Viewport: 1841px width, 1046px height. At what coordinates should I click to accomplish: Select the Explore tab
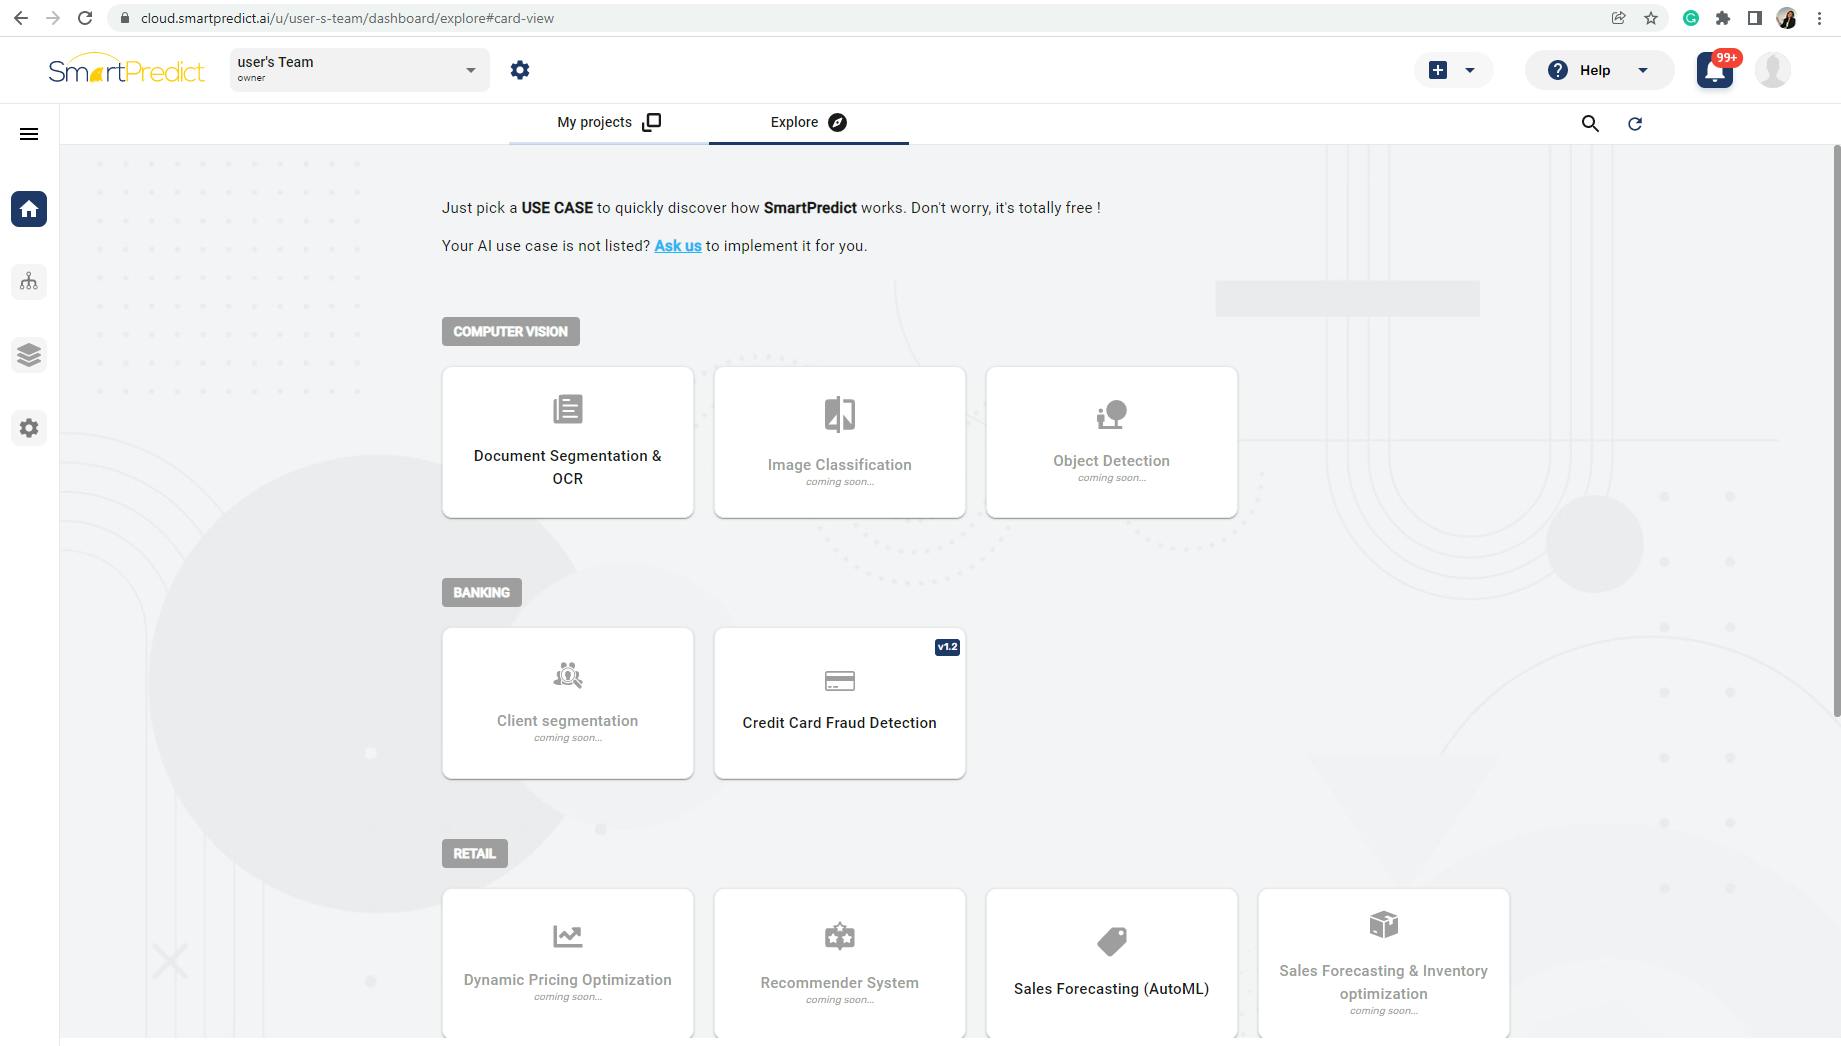coord(809,122)
